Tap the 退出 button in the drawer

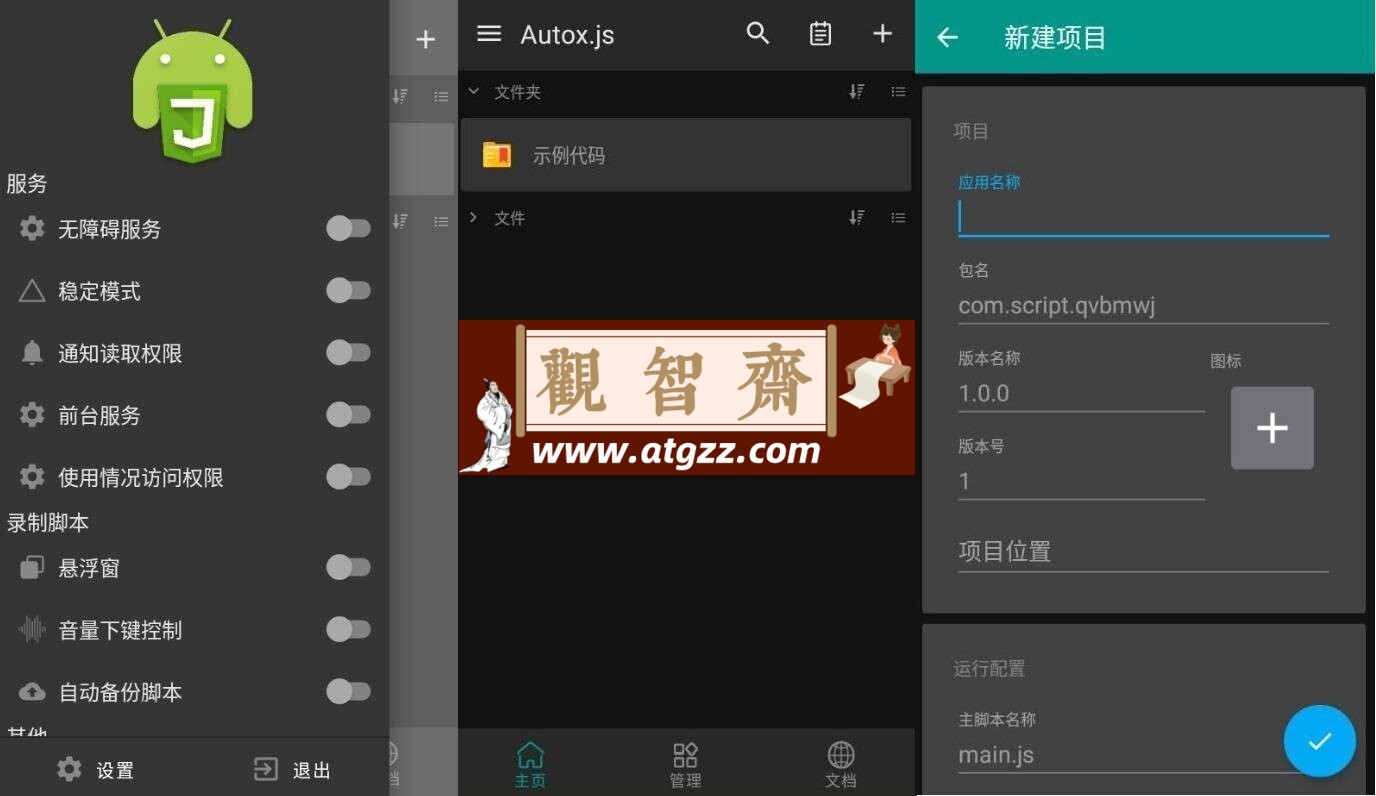point(292,770)
